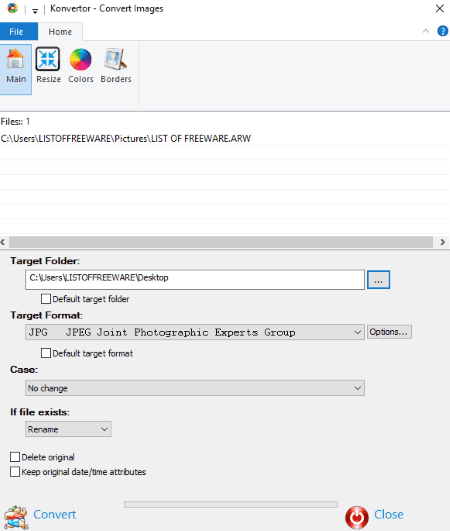Collapse the ribbon with the chevron

426,31
